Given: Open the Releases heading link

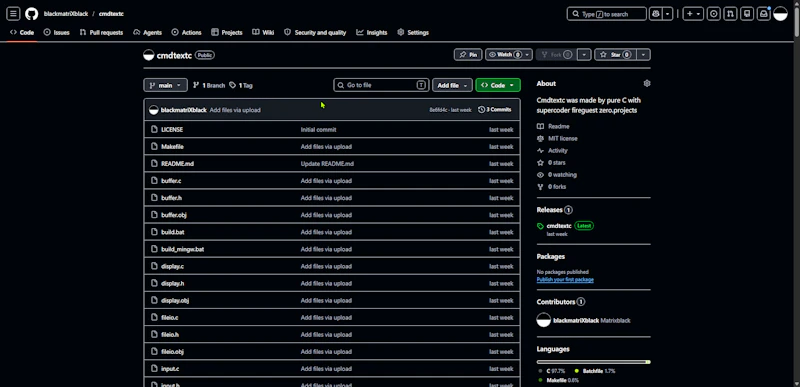Looking at the screenshot, I should (554, 210).
